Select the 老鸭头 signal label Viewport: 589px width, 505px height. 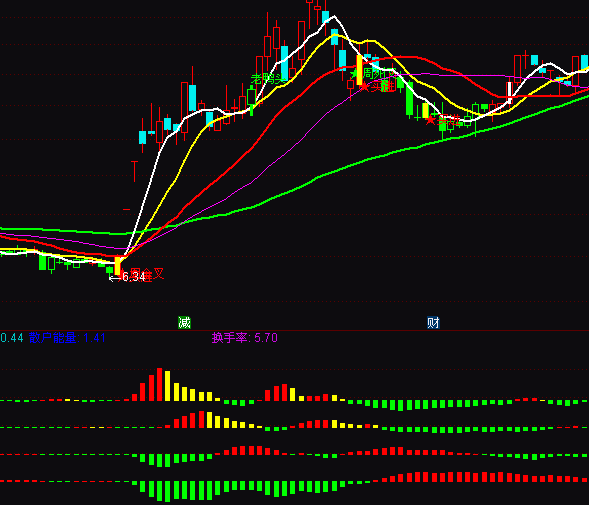pos(267,79)
